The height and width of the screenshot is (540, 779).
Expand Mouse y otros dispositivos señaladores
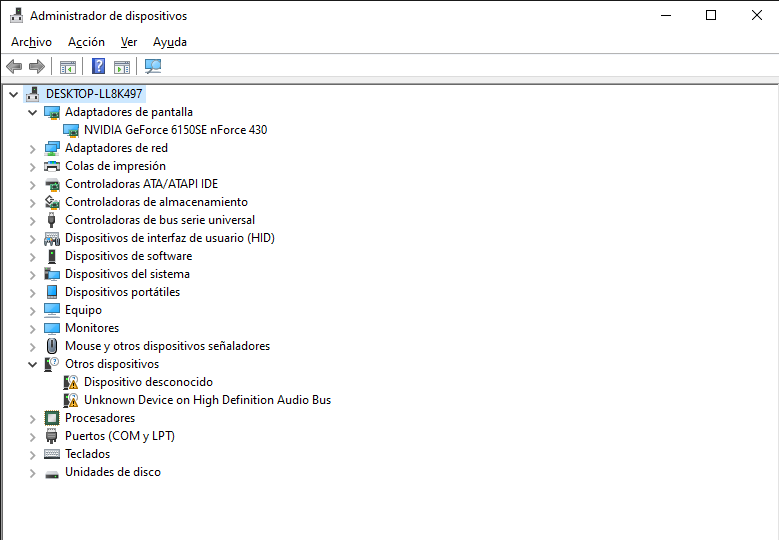click(32, 347)
